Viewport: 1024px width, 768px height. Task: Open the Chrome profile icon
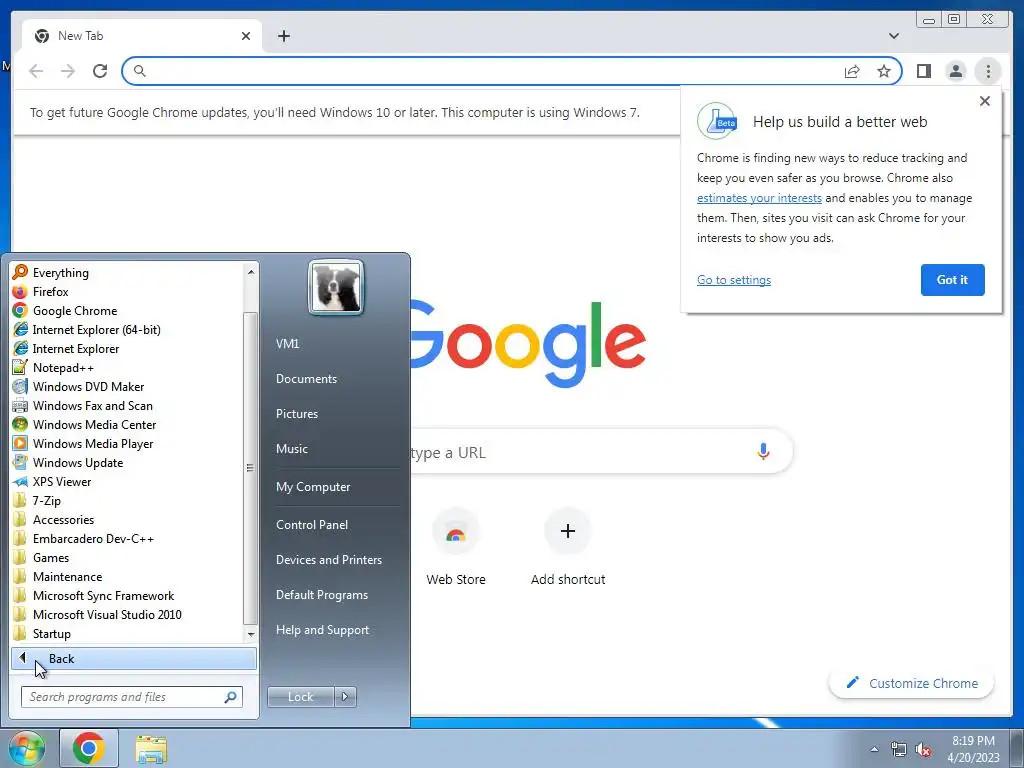(955, 71)
